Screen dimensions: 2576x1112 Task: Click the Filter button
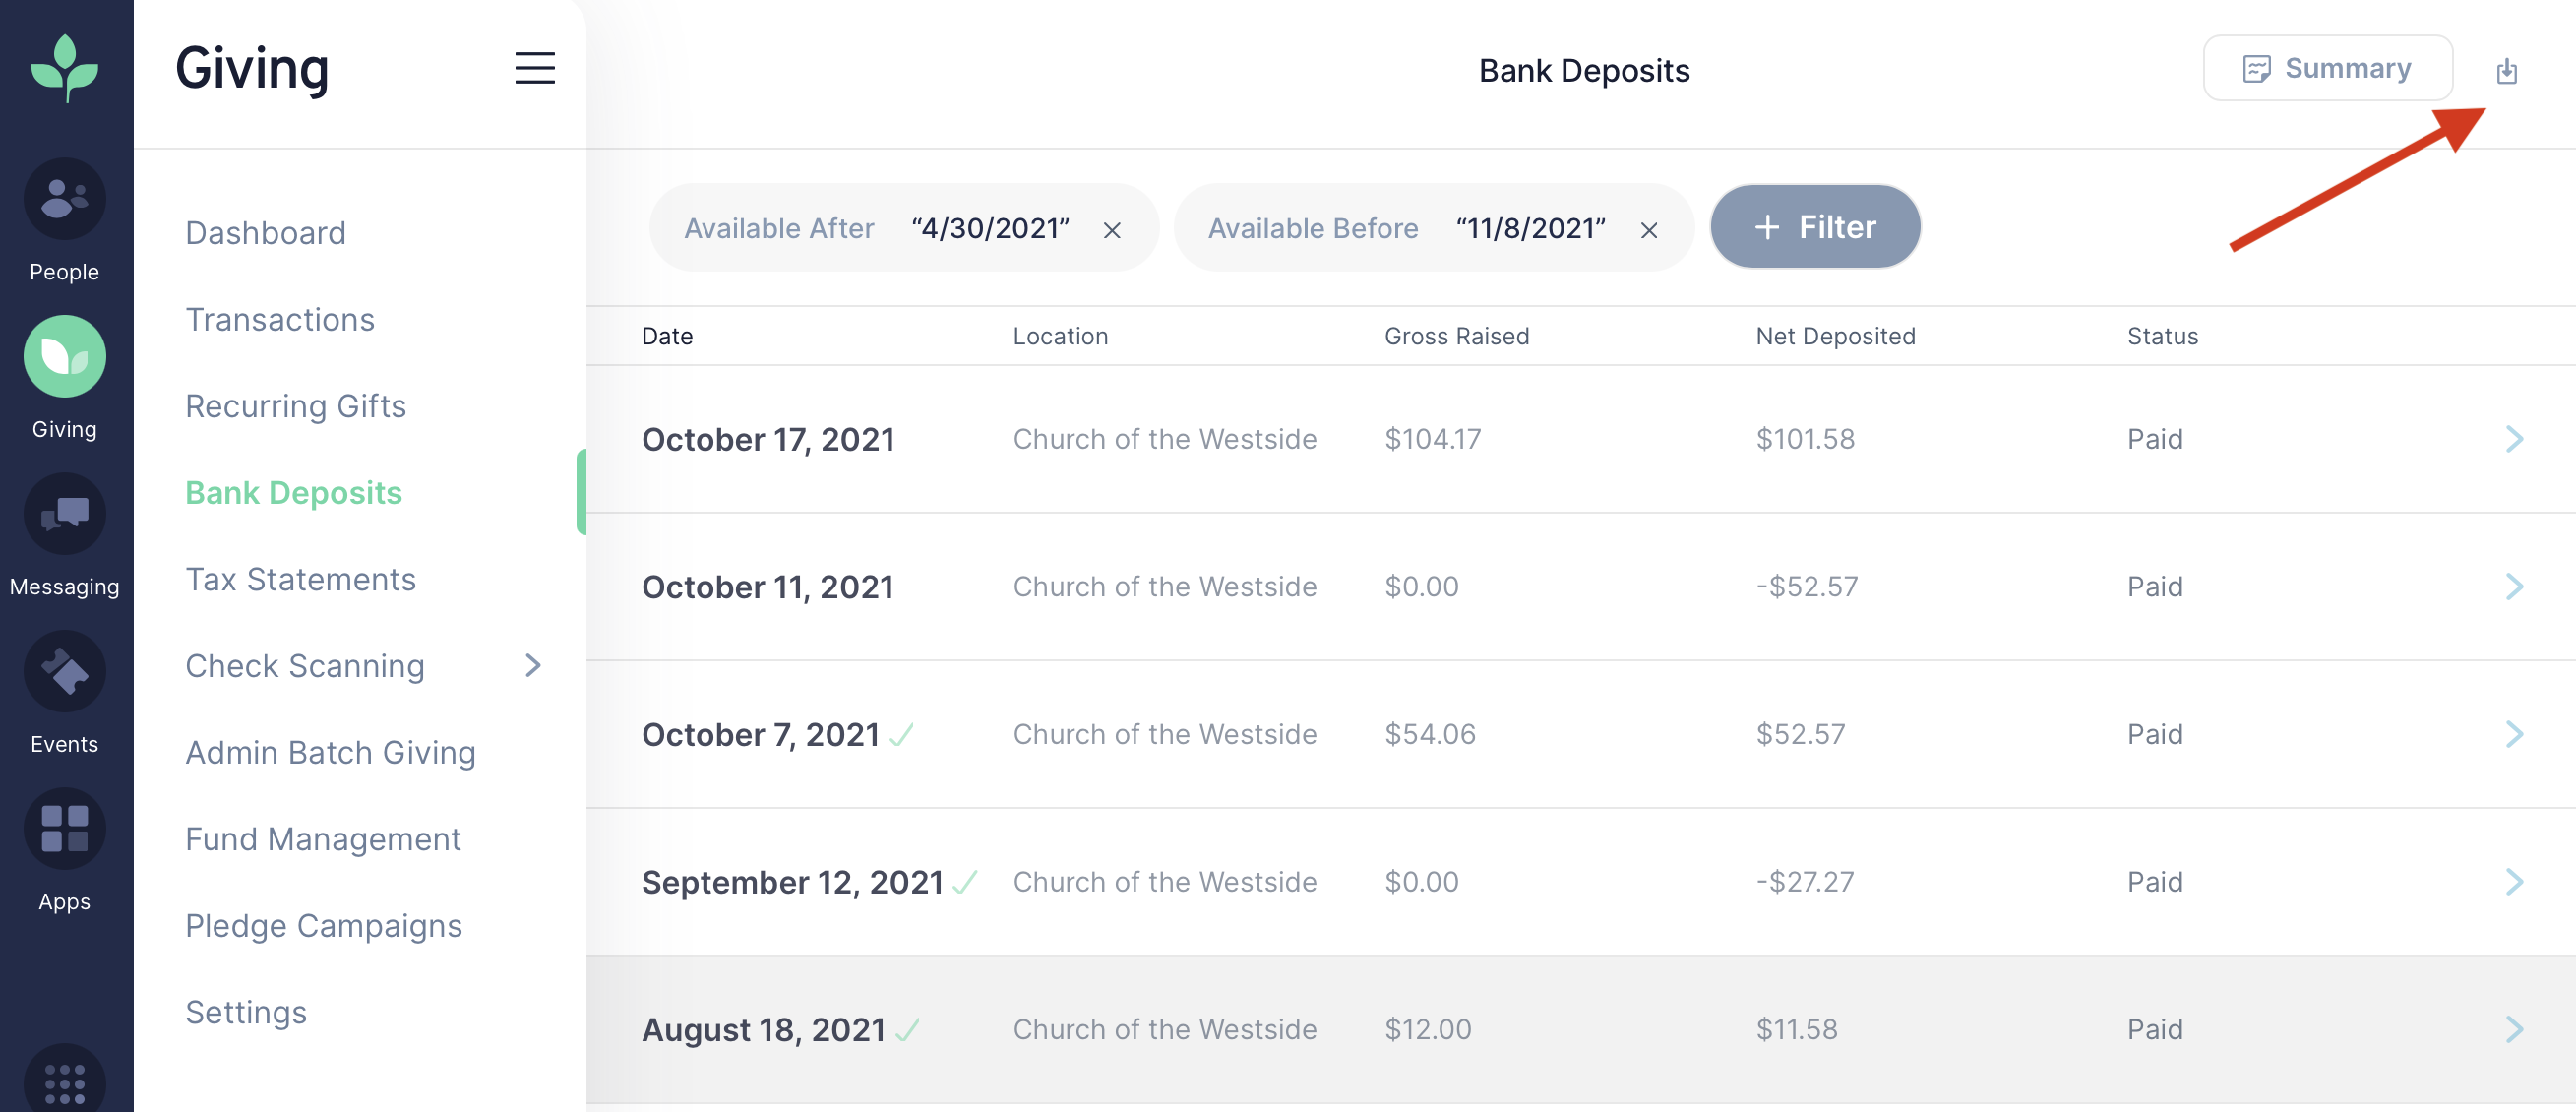click(x=1815, y=226)
